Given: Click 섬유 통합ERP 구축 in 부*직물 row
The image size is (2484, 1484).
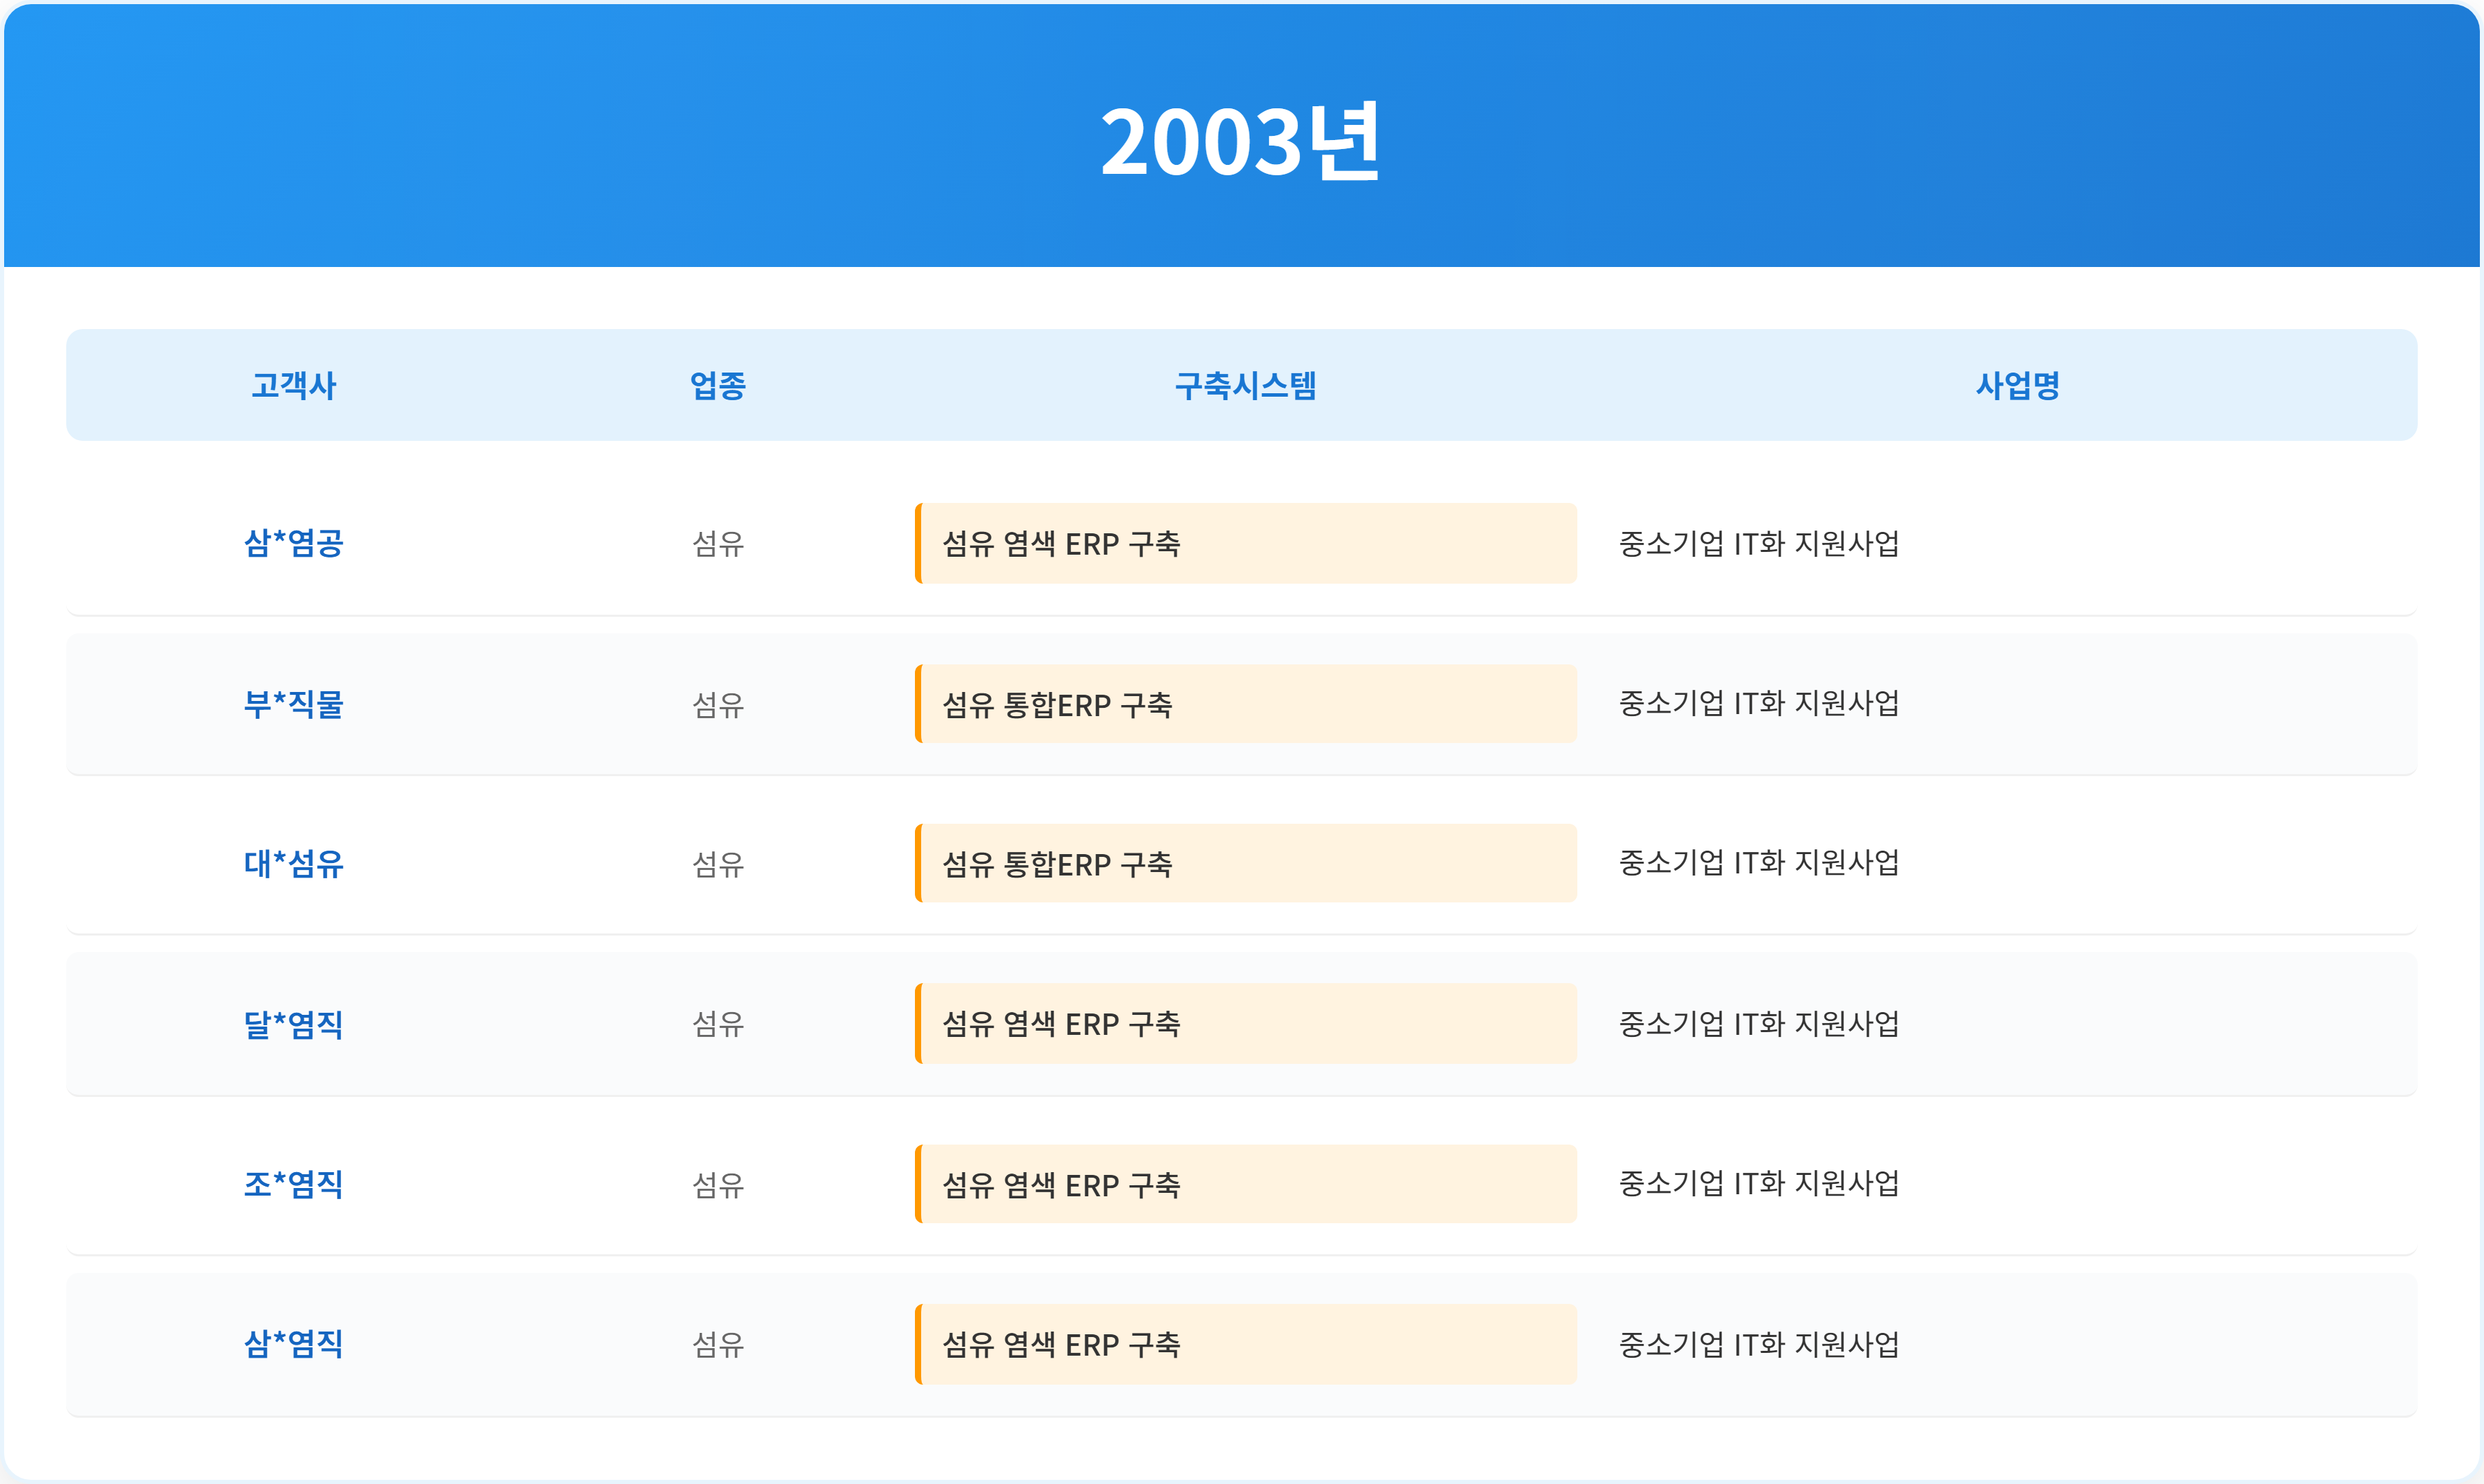Looking at the screenshot, I should tap(1245, 704).
